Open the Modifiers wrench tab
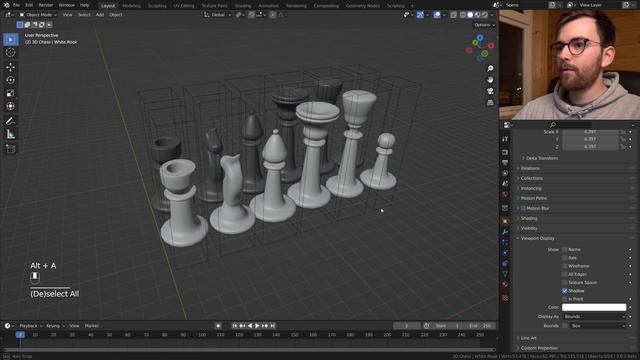Viewport: 640px width, 360px height. (x=505, y=232)
